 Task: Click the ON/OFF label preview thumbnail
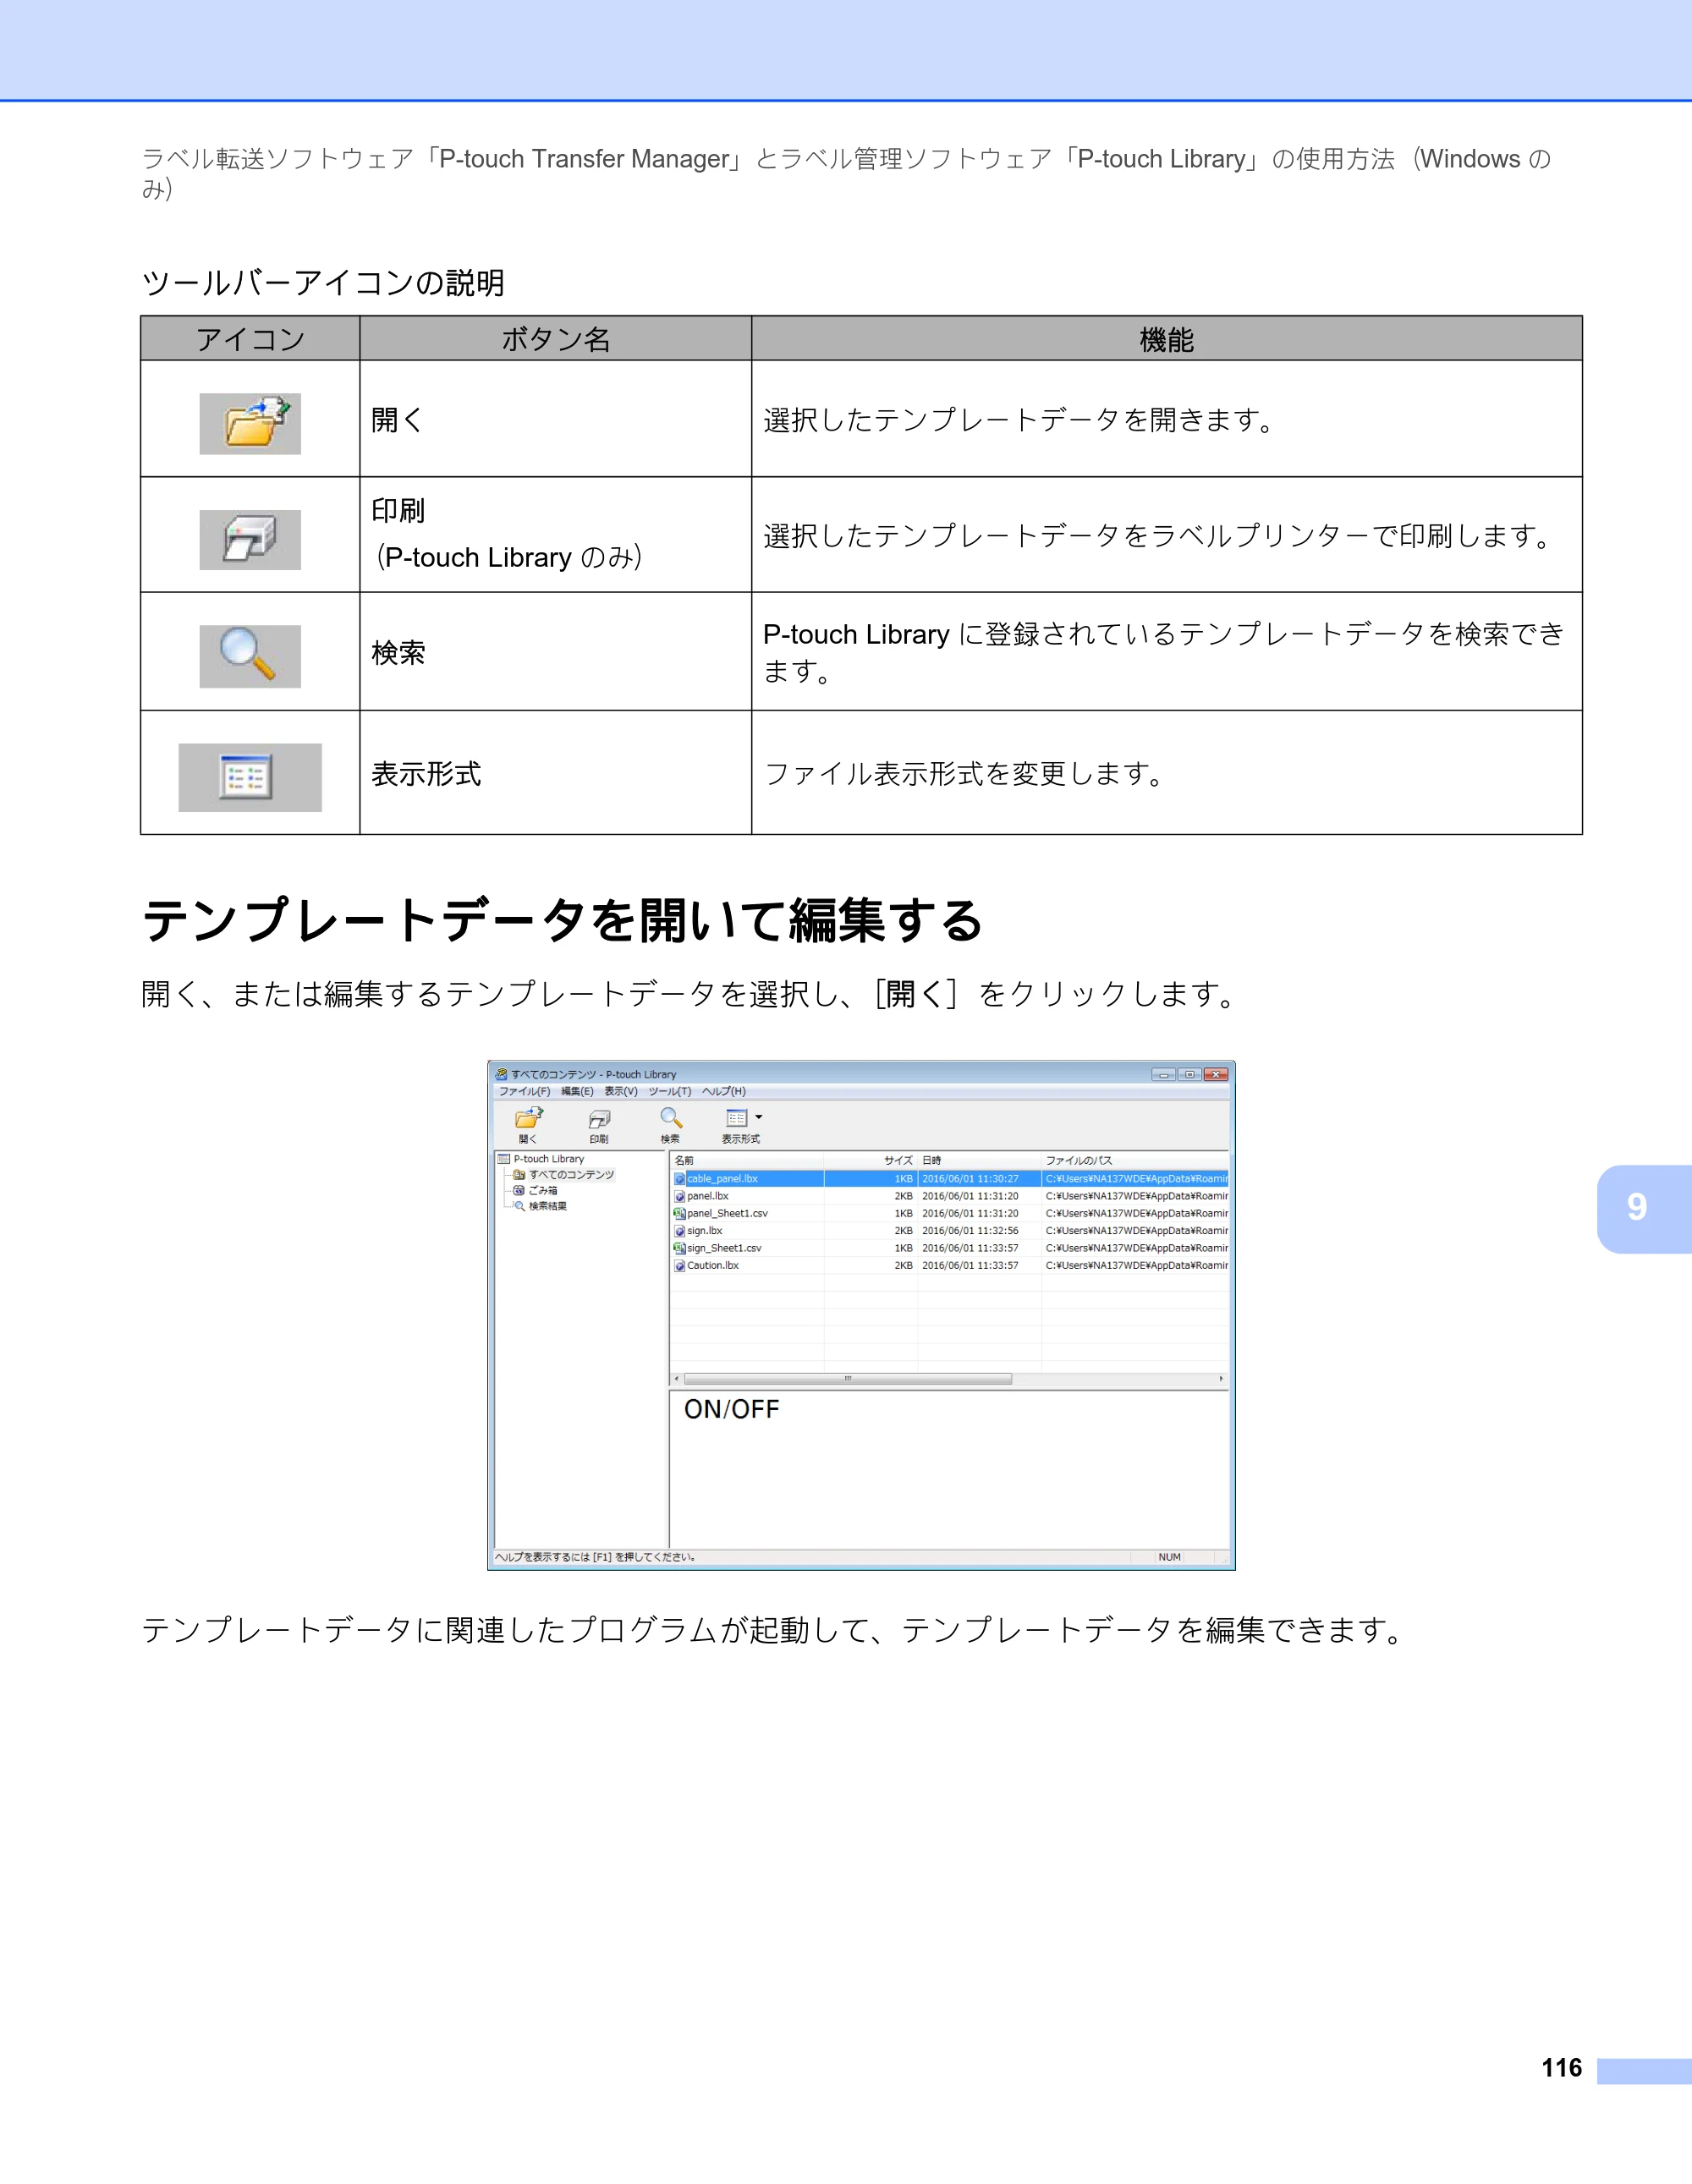[731, 1409]
